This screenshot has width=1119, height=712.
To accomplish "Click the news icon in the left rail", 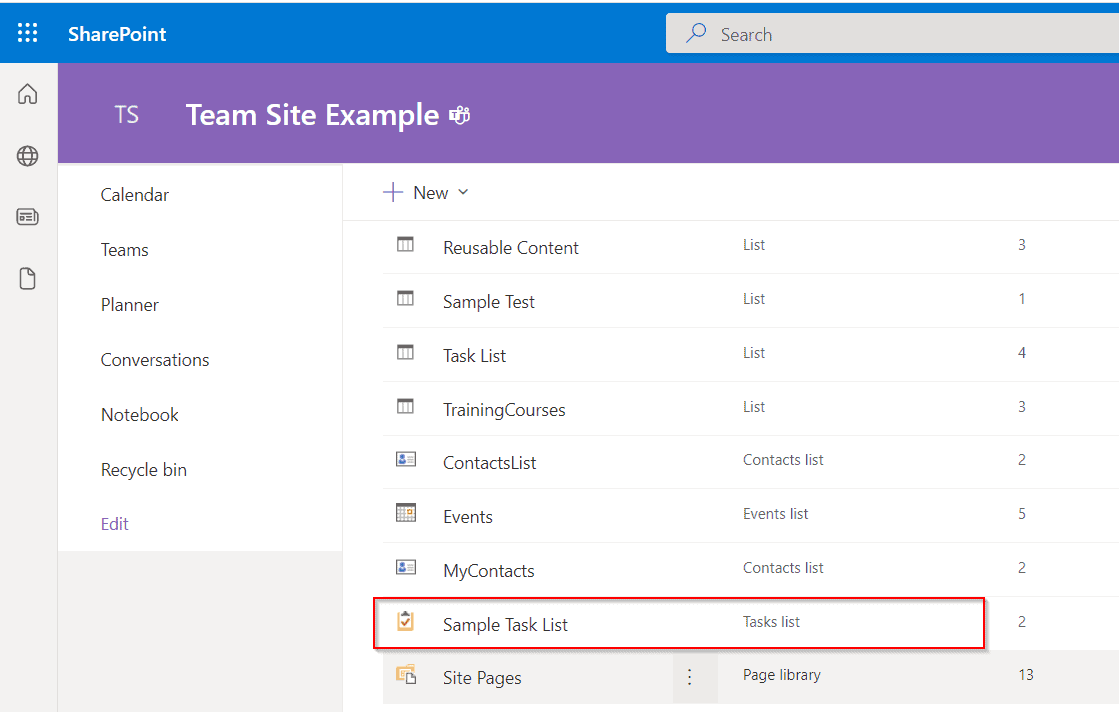I will pyautogui.click(x=27, y=216).
